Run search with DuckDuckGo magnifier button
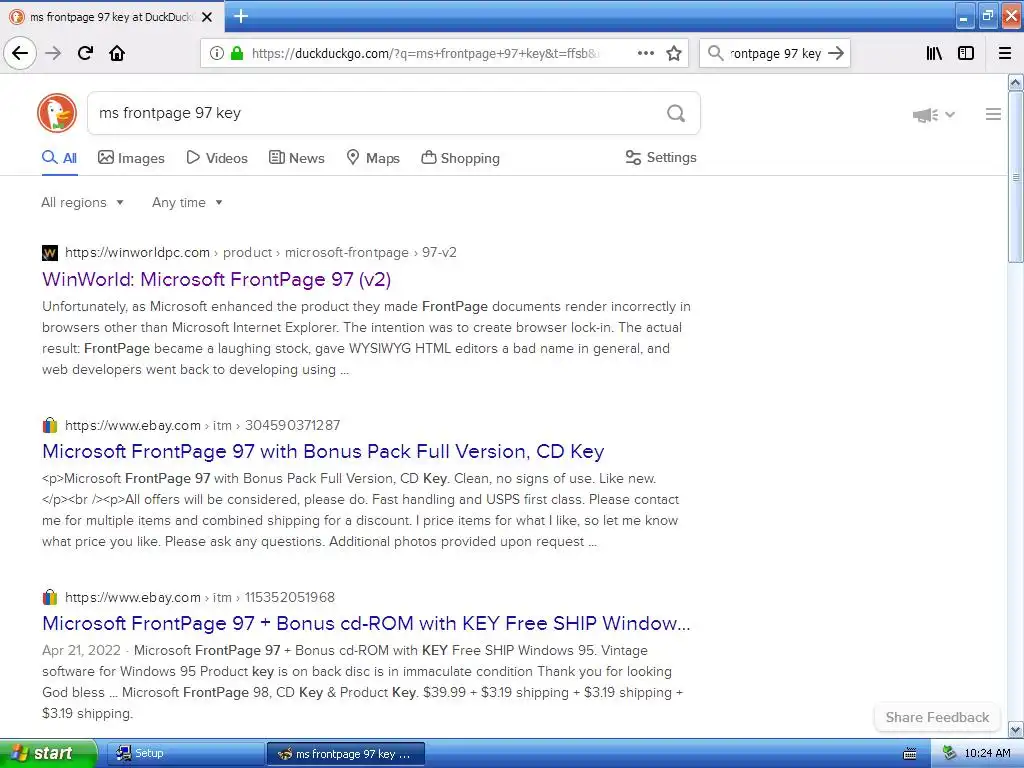 pyautogui.click(x=676, y=114)
